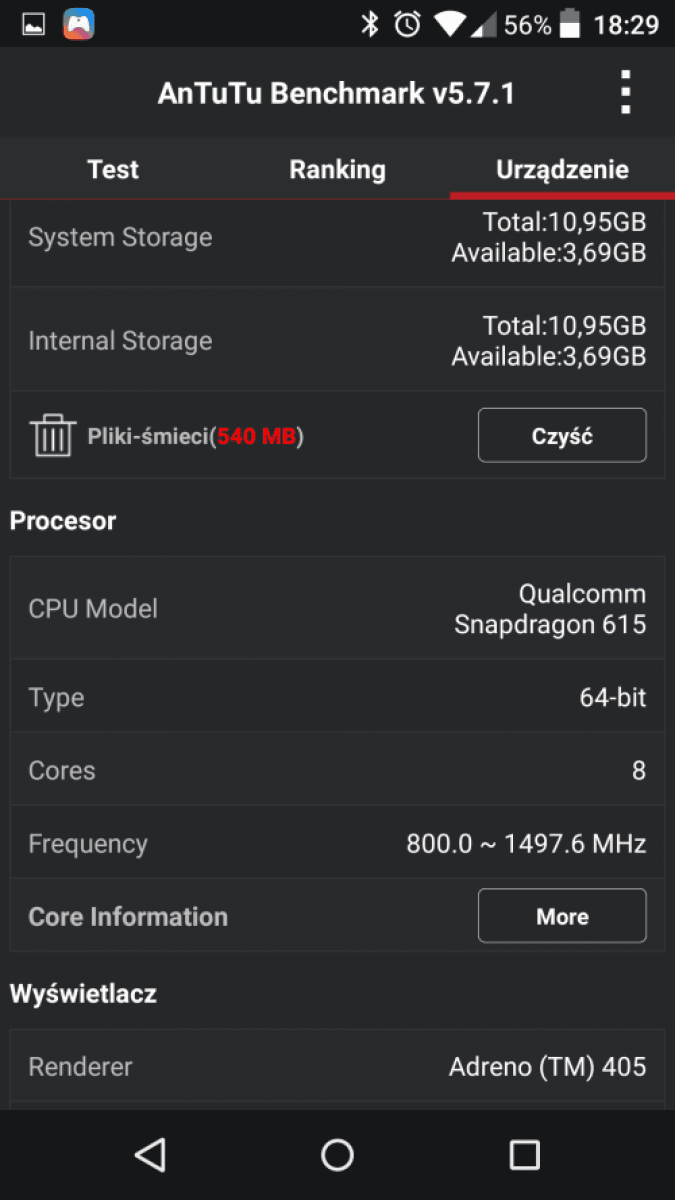Select the Internal Storage row
Image resolution: width=675 pixels, height=1200 pixels.
tap(337, 340)
